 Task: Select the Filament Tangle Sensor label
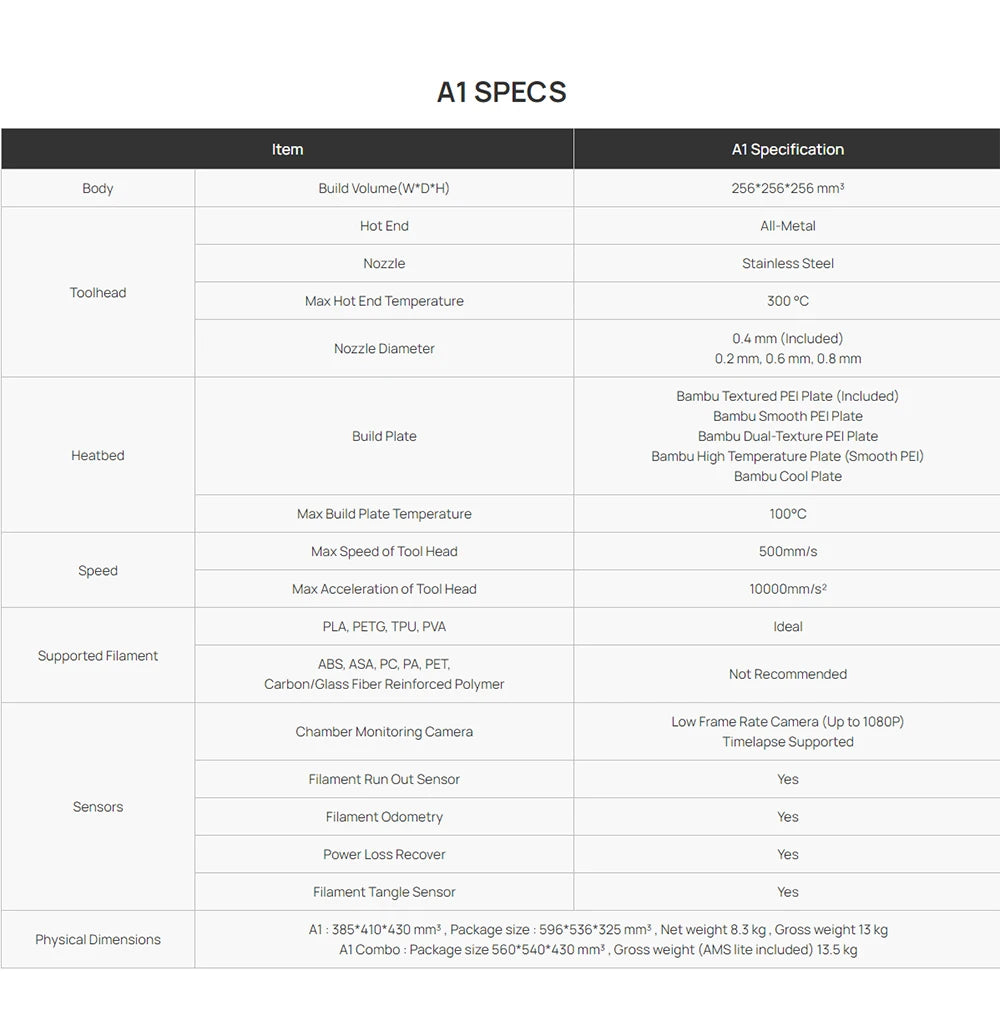coord(384,892)
